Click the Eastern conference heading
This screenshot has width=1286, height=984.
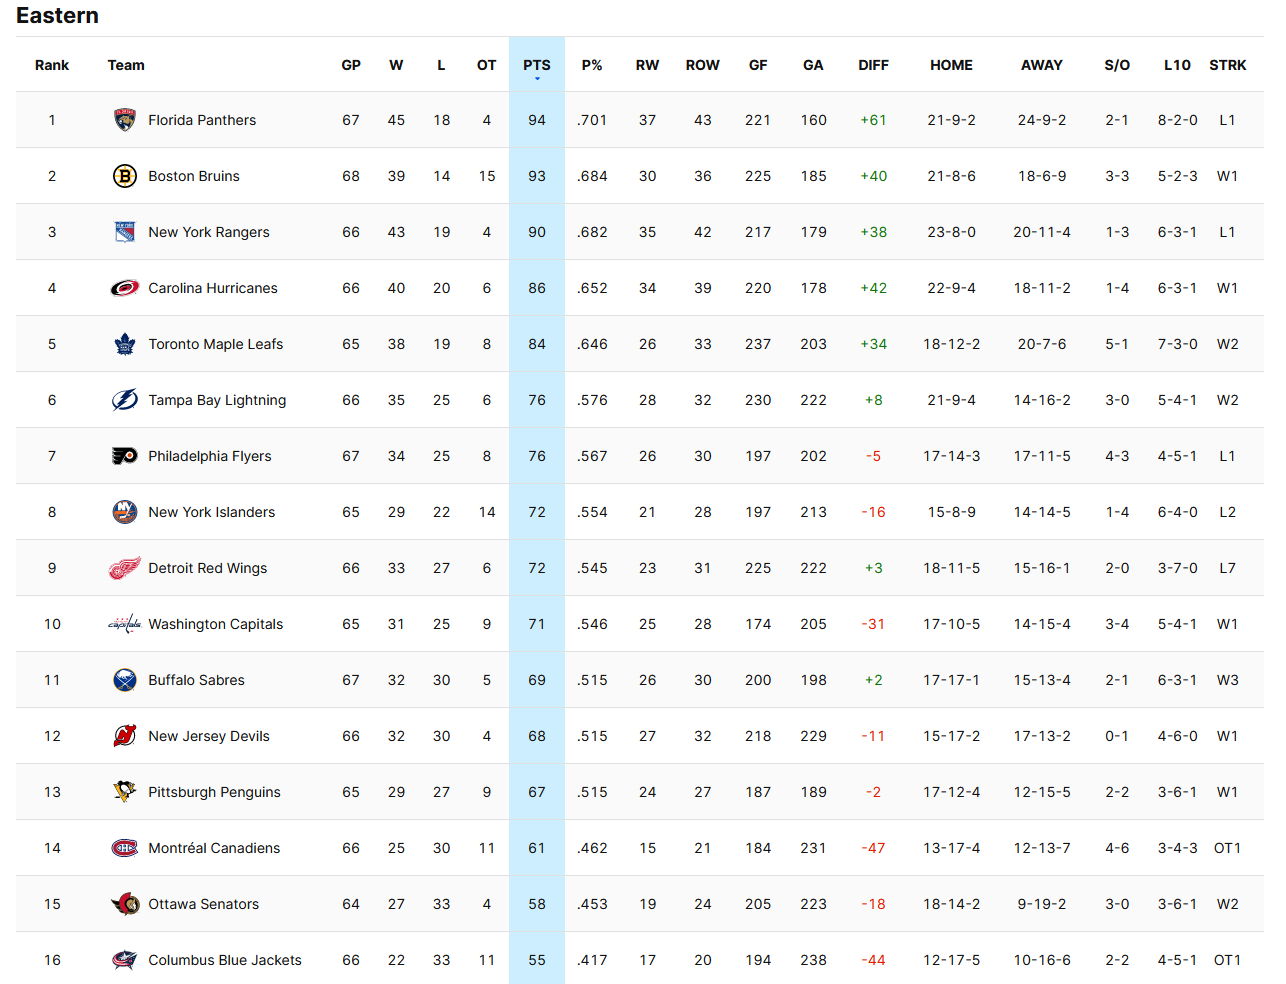(57, 16)
